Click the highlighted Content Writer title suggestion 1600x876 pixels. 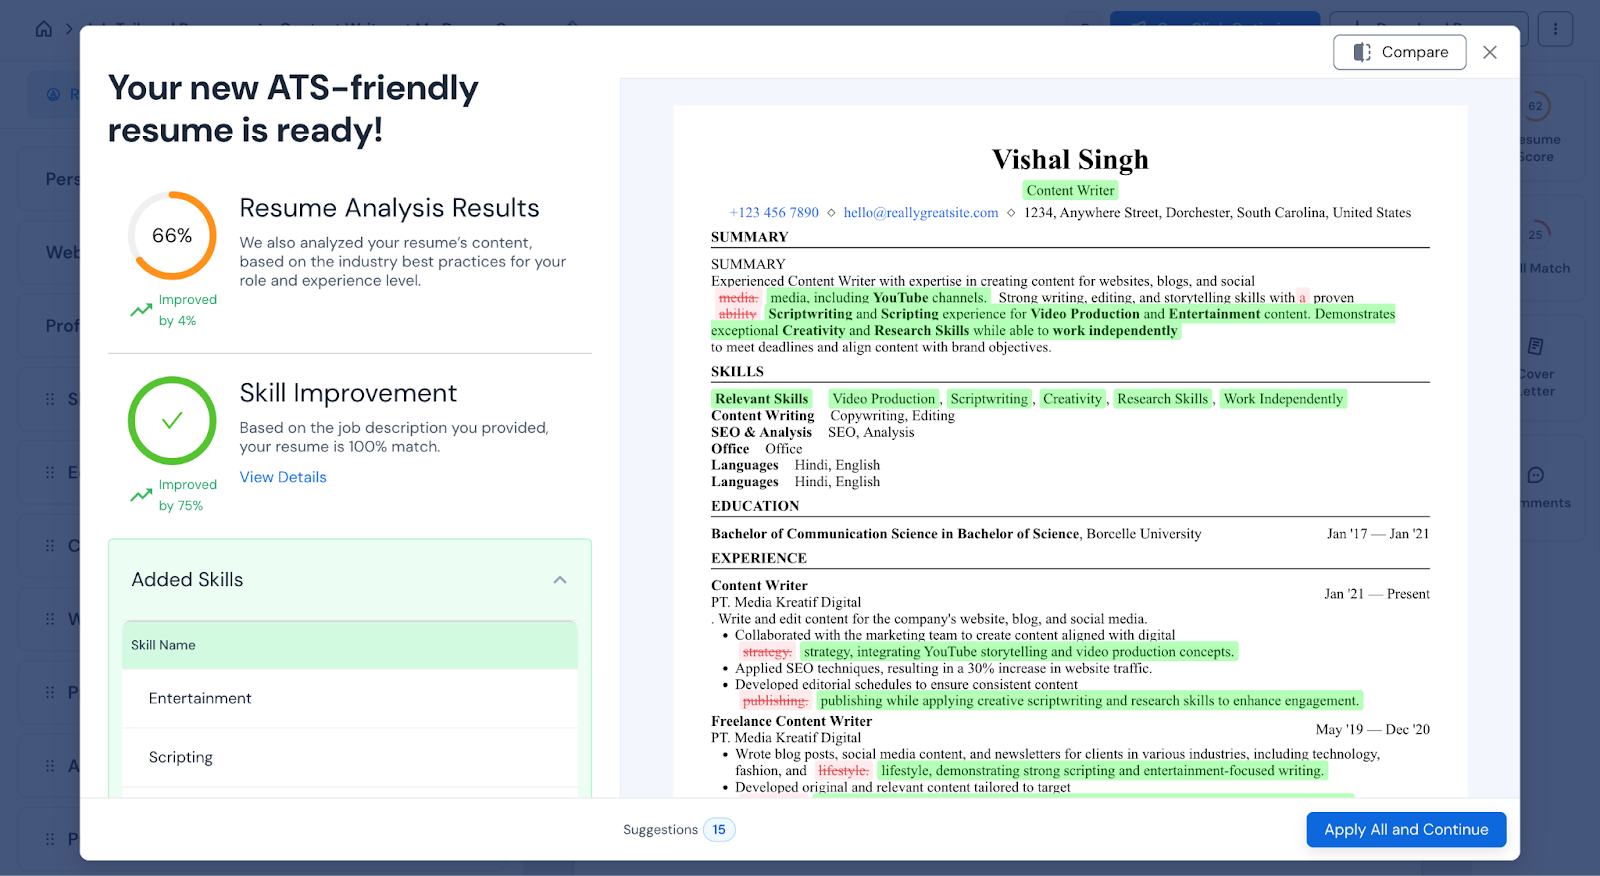point(1070,191)
